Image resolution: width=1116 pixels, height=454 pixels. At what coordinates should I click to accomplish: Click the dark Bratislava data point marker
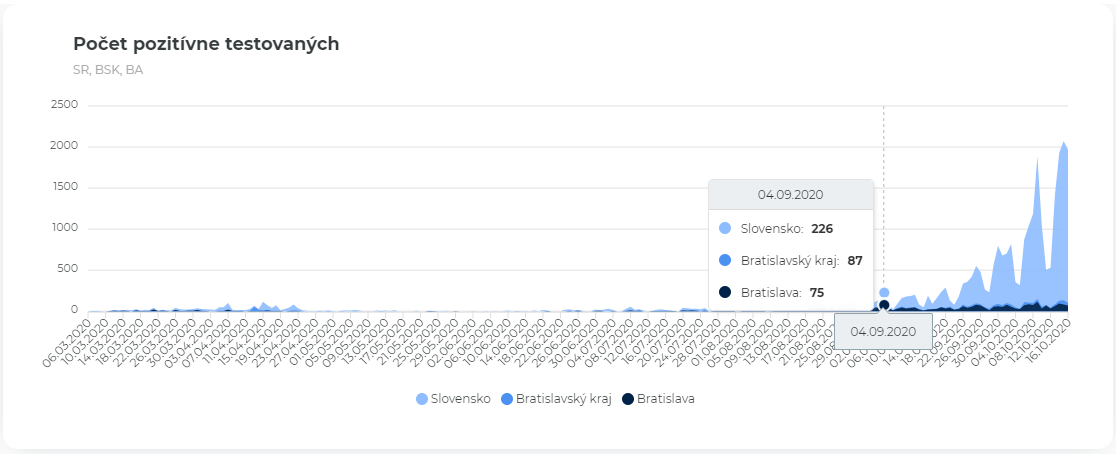point(884,305)
